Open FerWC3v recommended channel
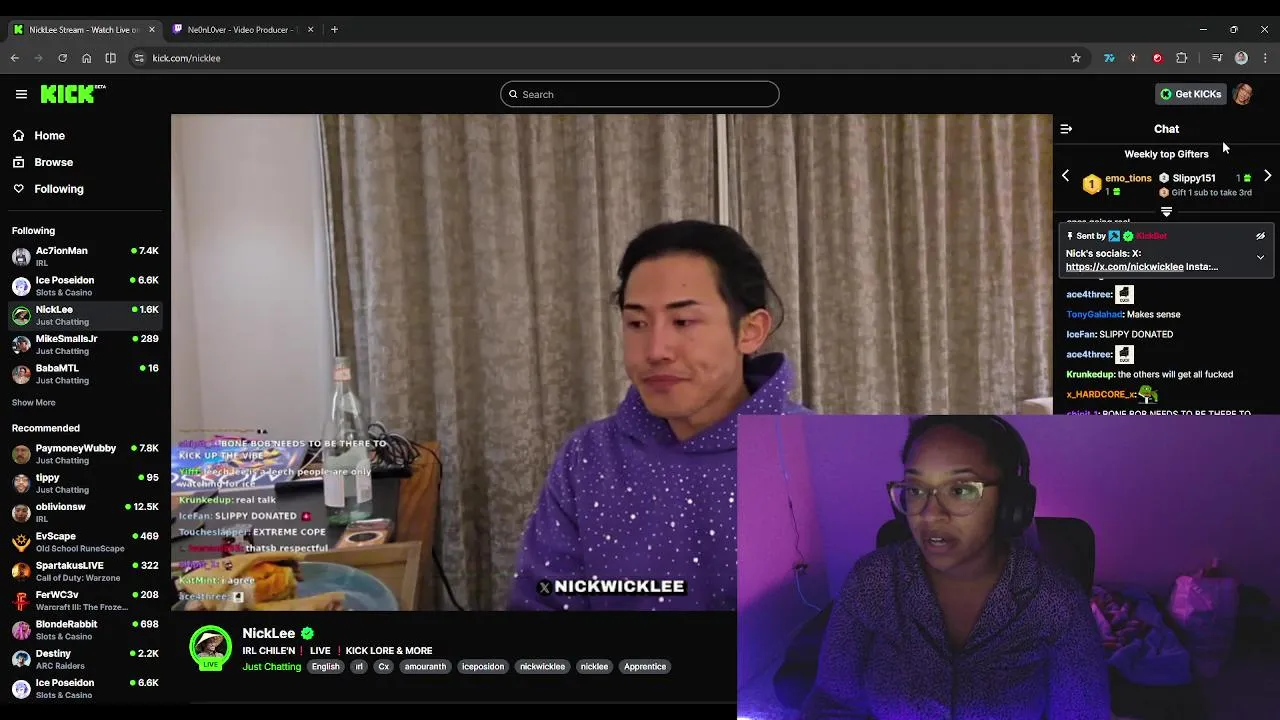 coord(85,600)
